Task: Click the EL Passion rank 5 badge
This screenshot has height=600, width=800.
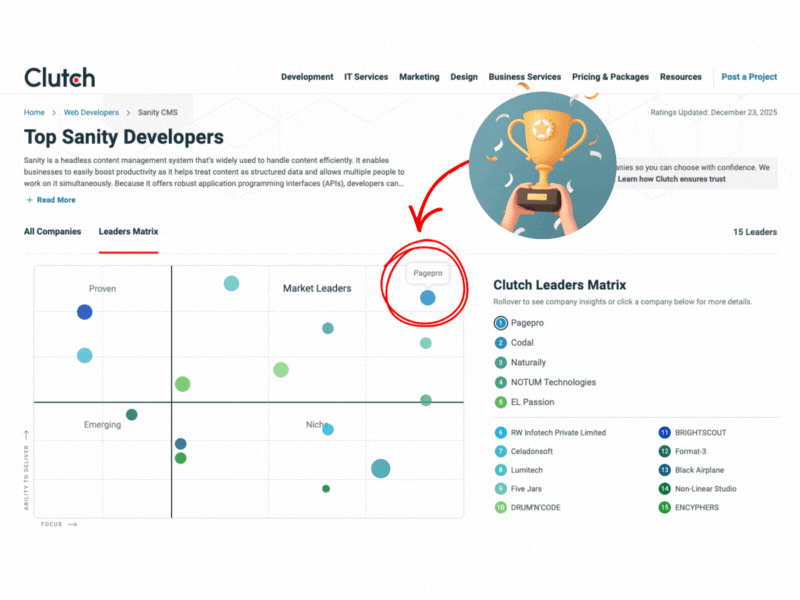Action: click(x=499, y=401)
